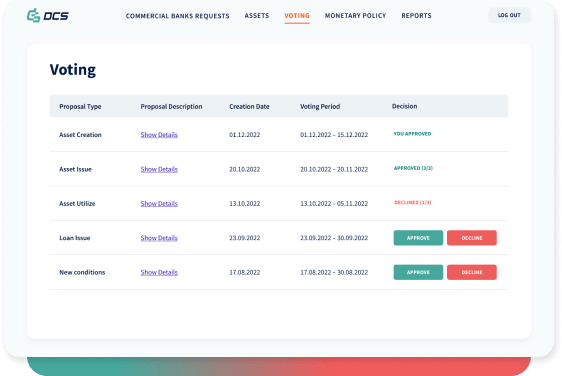The image size is (562, 376).
Task: Click voting period 01.12.2022 – 15.12.2022
Action: 334,135
